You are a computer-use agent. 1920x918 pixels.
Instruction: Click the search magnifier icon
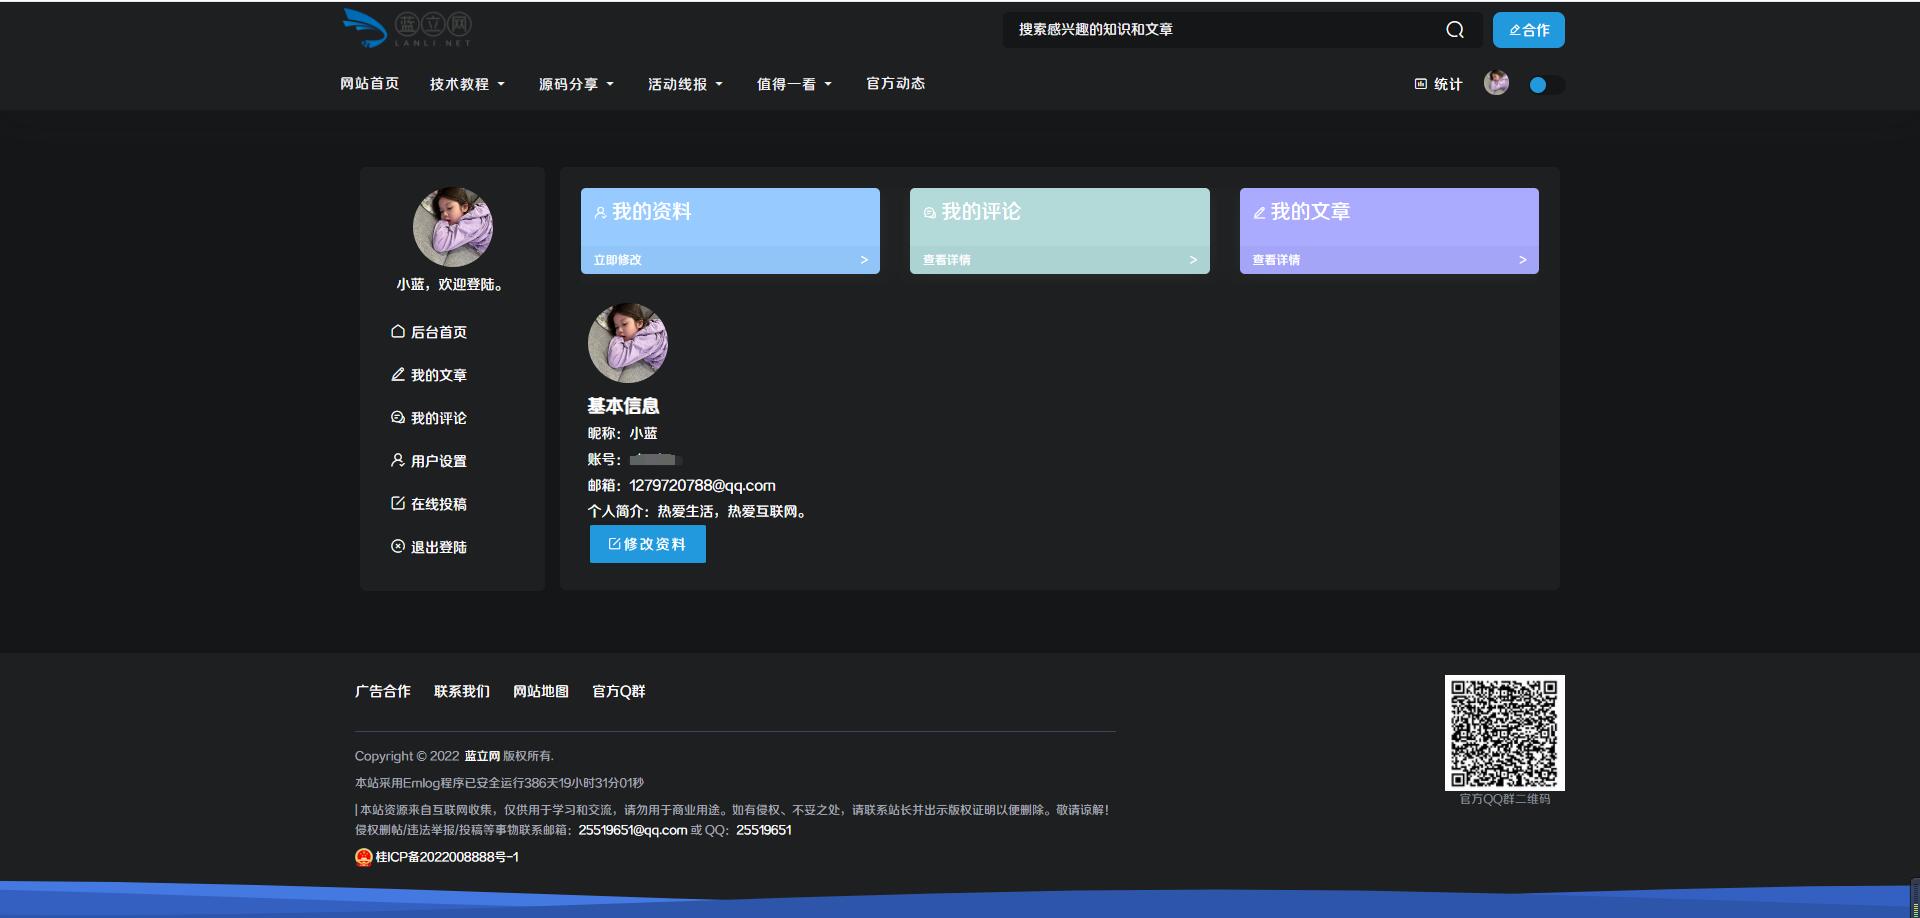click(1454, 30)
